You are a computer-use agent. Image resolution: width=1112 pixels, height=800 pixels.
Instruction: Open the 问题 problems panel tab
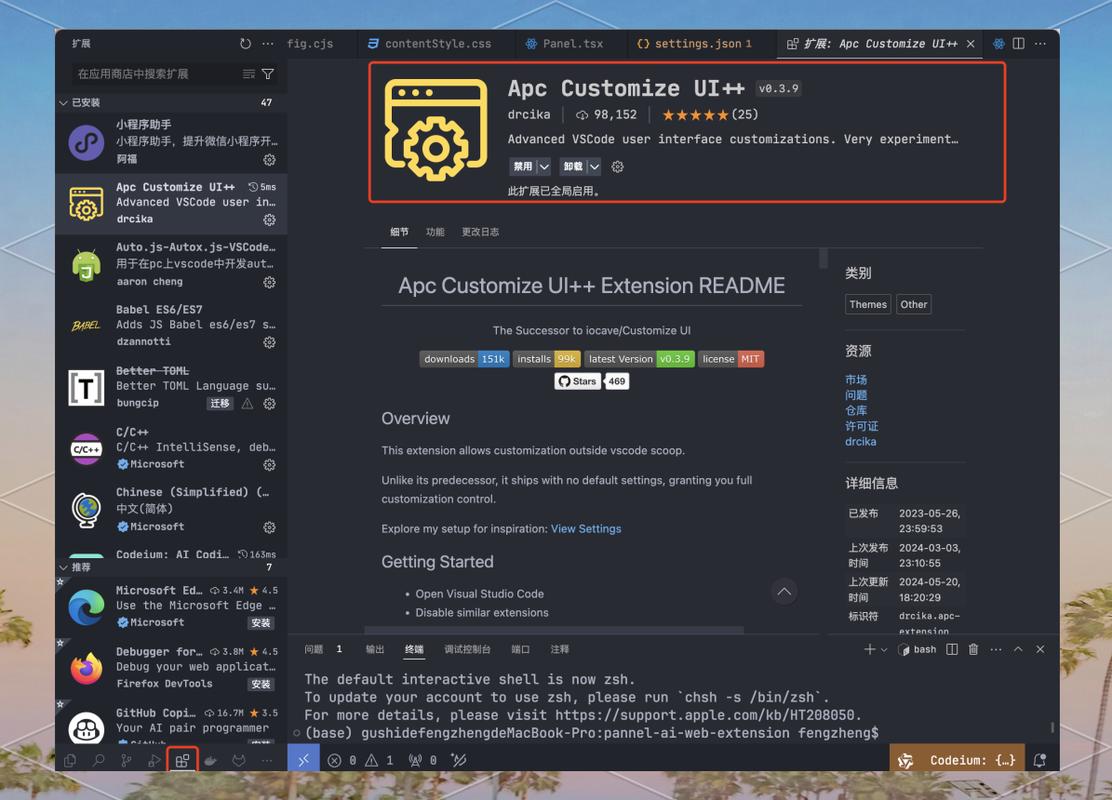(x=313, y=650)
